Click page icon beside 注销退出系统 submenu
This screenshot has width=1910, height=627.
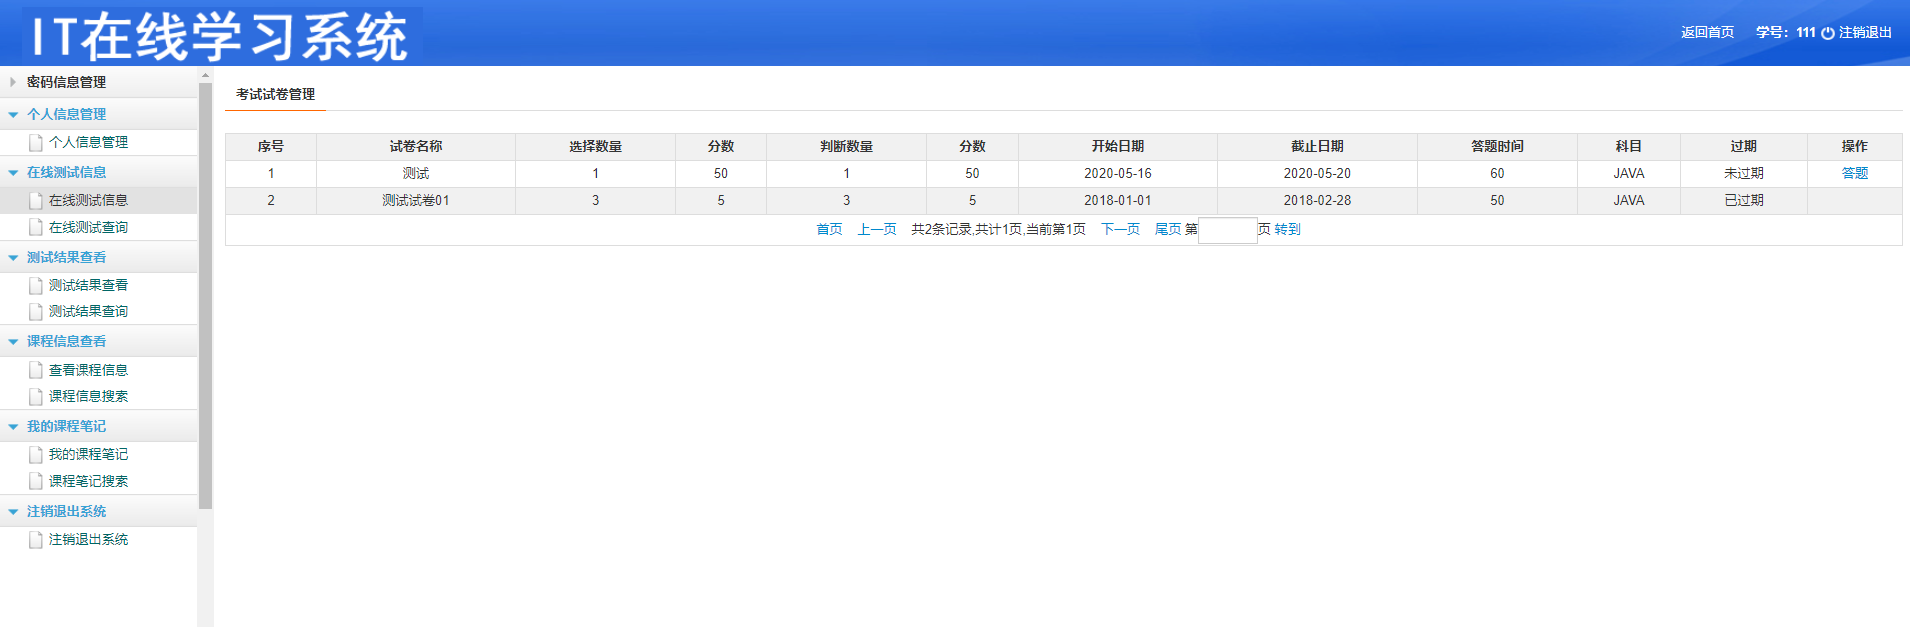click(36, 540)
